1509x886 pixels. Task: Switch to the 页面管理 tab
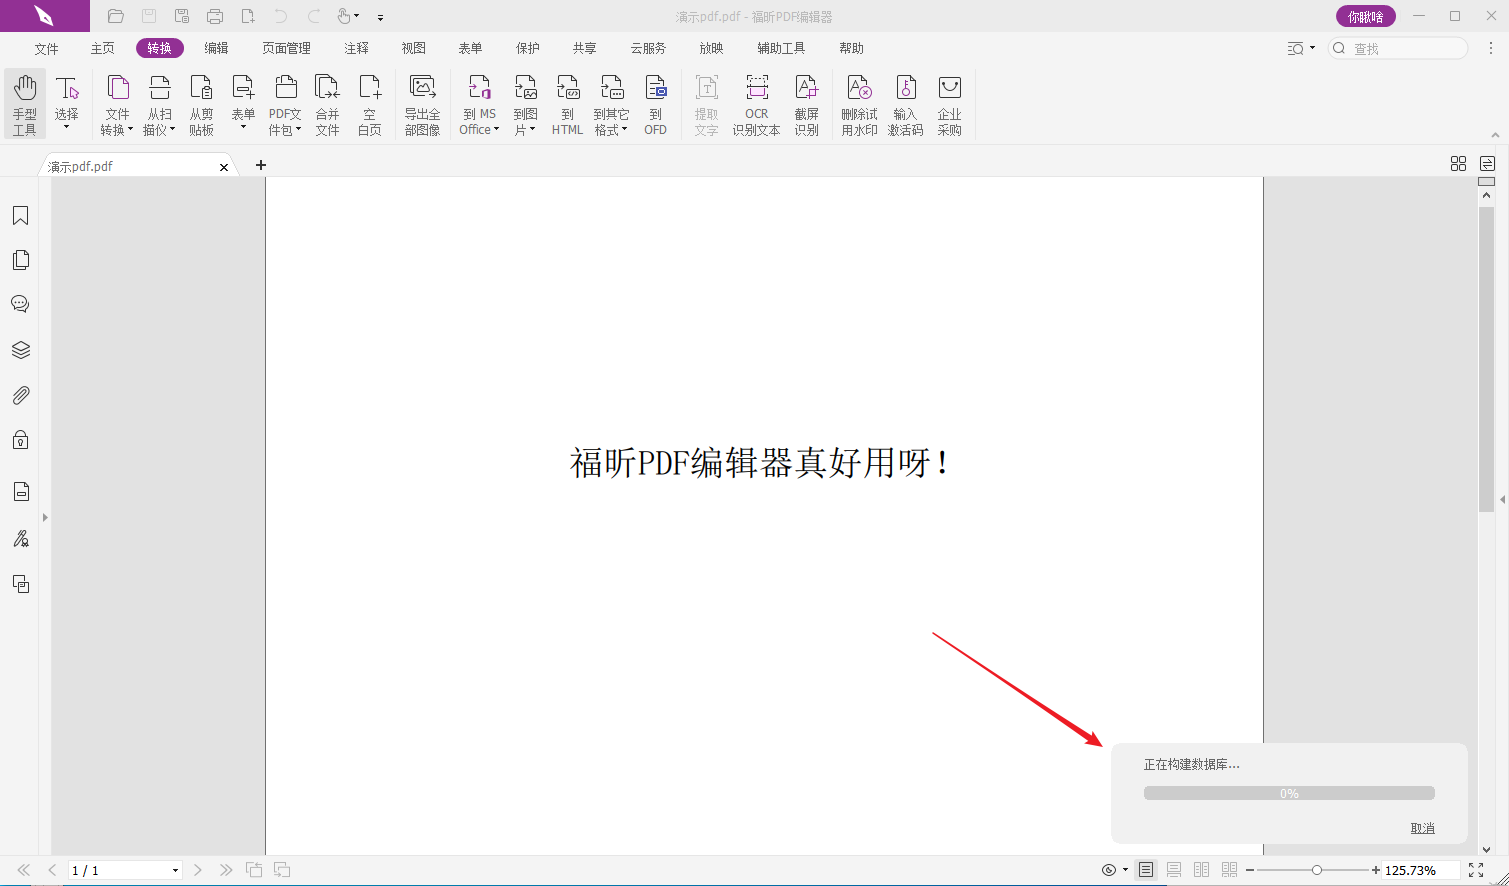point(286,48)
